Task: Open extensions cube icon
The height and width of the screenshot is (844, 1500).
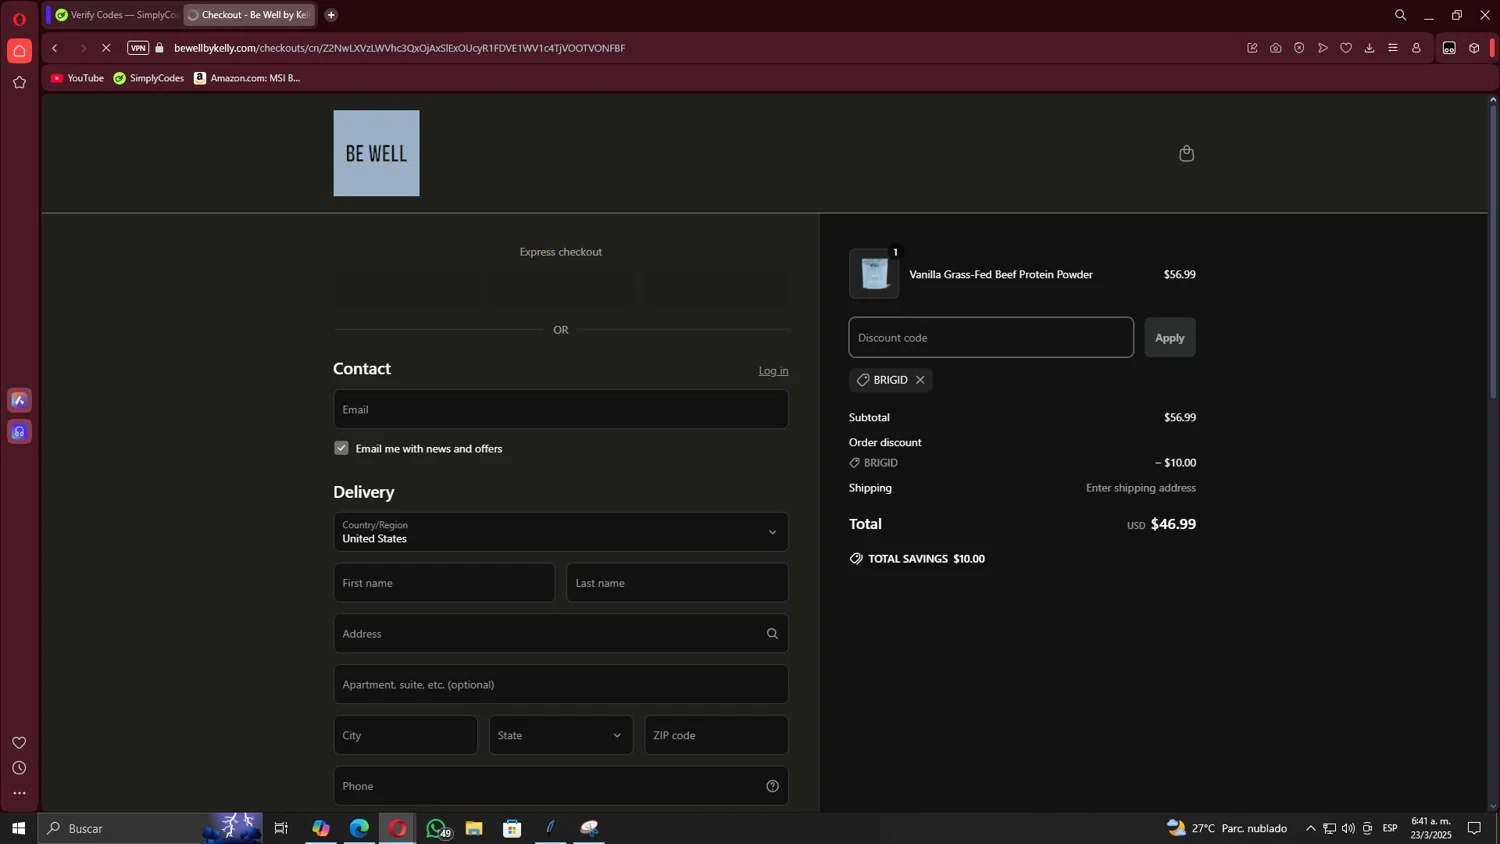Action: pyautogui.click(x=1474, y=48)
